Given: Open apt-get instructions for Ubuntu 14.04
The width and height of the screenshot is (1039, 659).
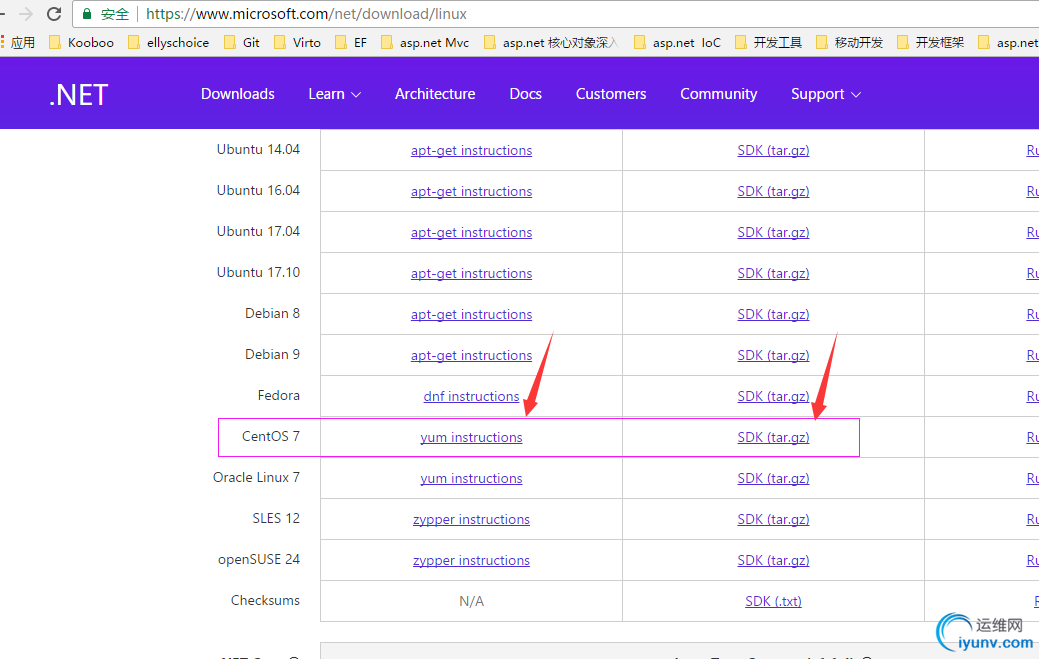Looking at the screenshot, I should pos(471,150).
